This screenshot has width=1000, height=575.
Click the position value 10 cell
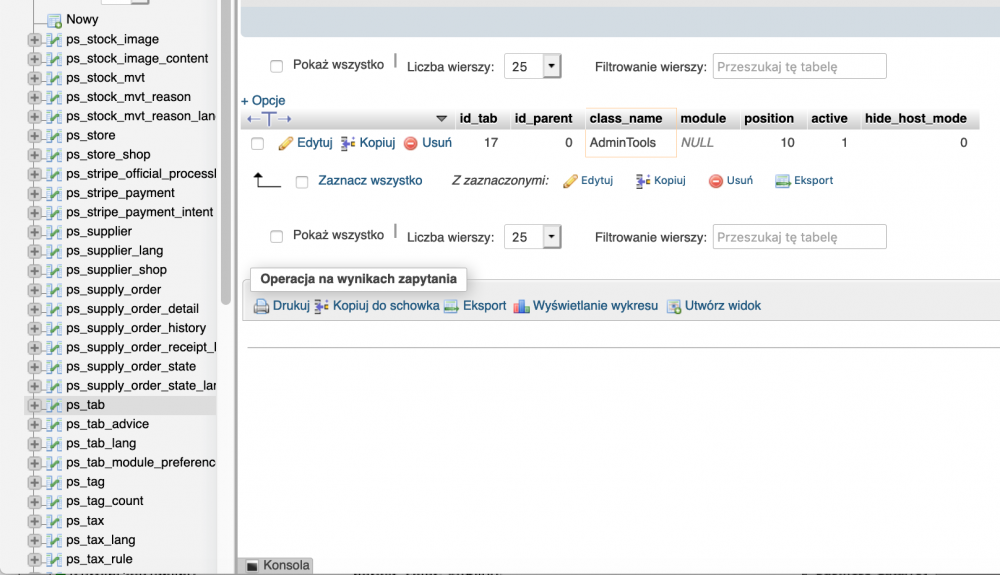coord(788,143)
